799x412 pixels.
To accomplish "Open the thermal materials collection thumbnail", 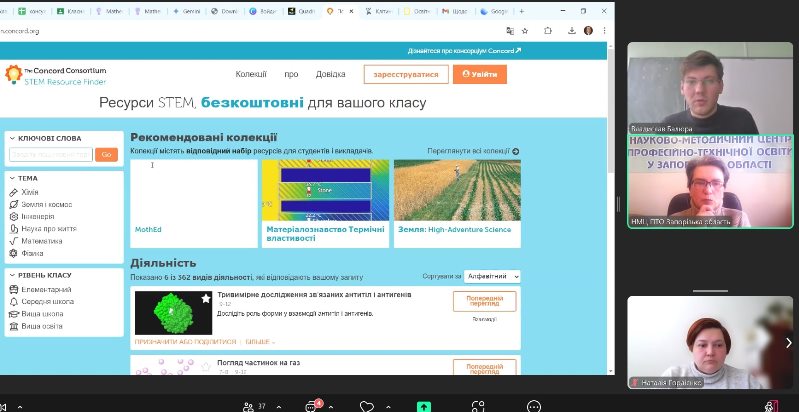I will (325, 190).
